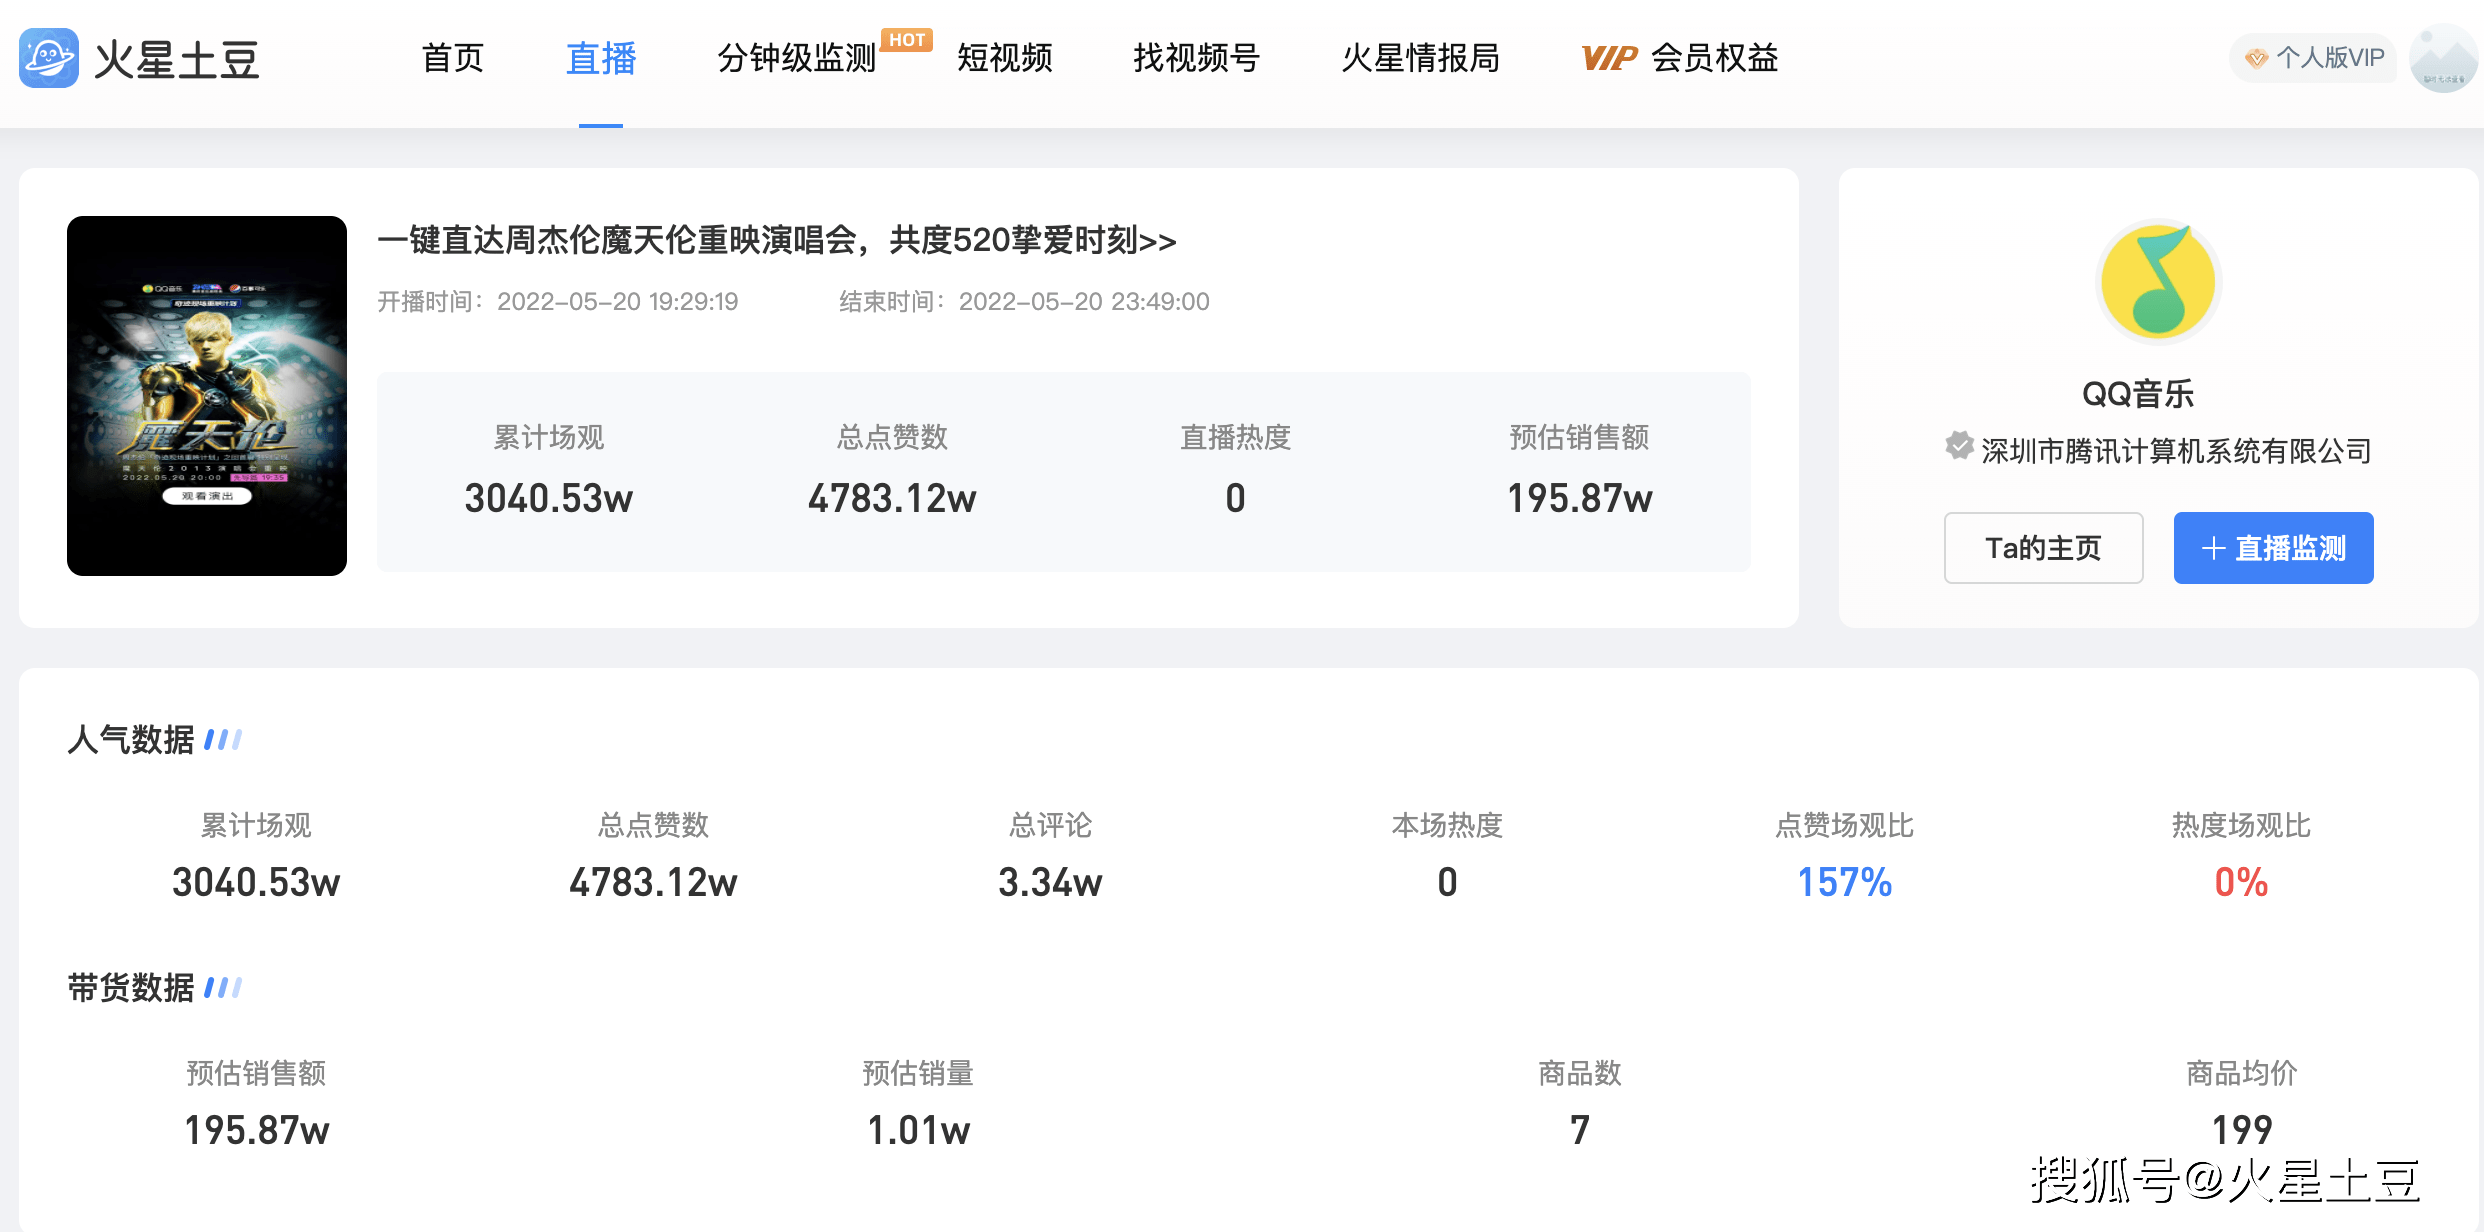Click the 商品数 value 7
2484x1232 pixels.
coord(1580,1130)
